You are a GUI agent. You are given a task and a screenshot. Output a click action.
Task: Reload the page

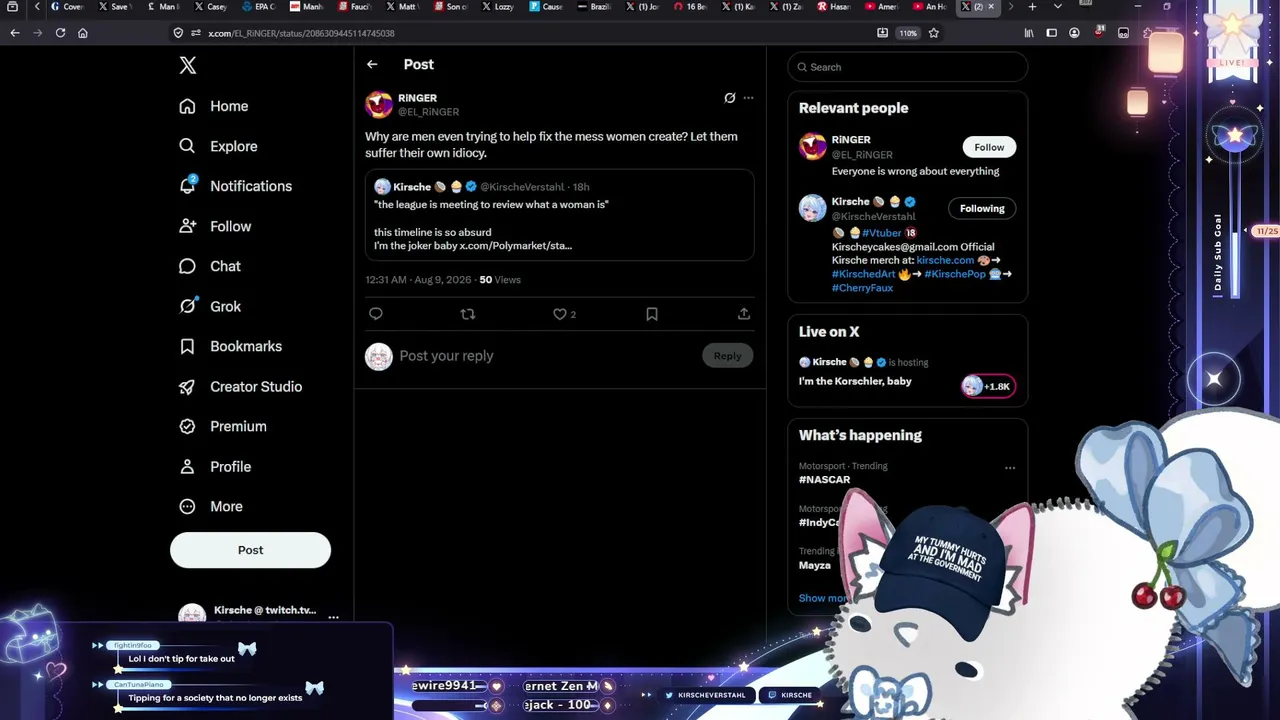pyautogui.click(x=60, y=33)
